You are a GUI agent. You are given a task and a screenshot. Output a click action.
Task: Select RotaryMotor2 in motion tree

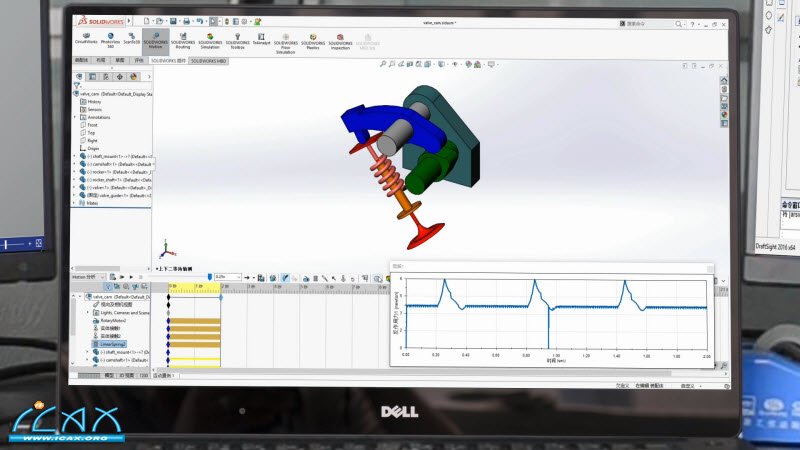click(109, 320)
